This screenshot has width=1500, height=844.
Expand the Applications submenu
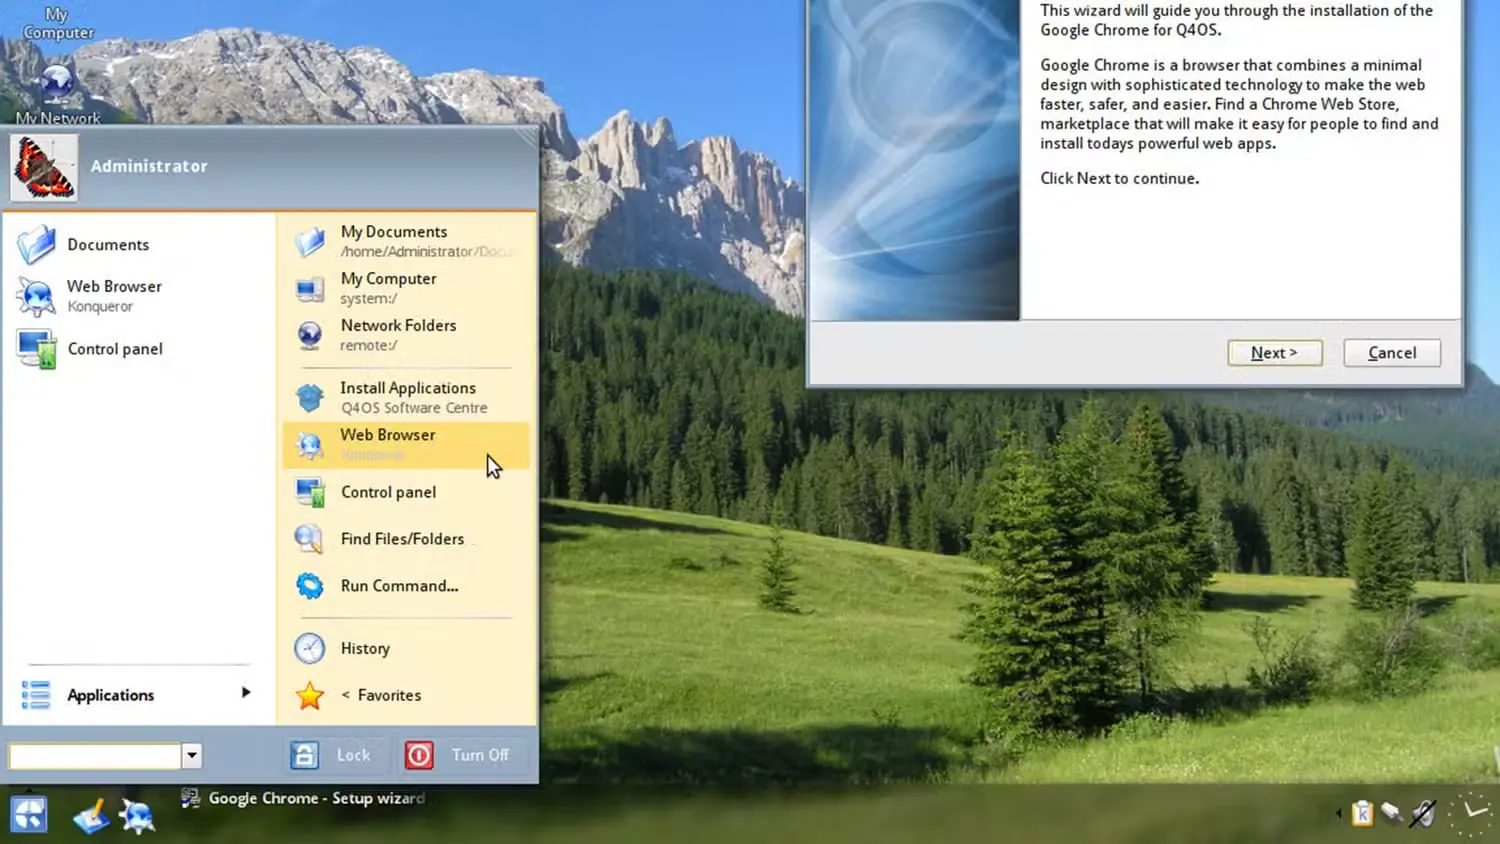(x=135, y=695)
